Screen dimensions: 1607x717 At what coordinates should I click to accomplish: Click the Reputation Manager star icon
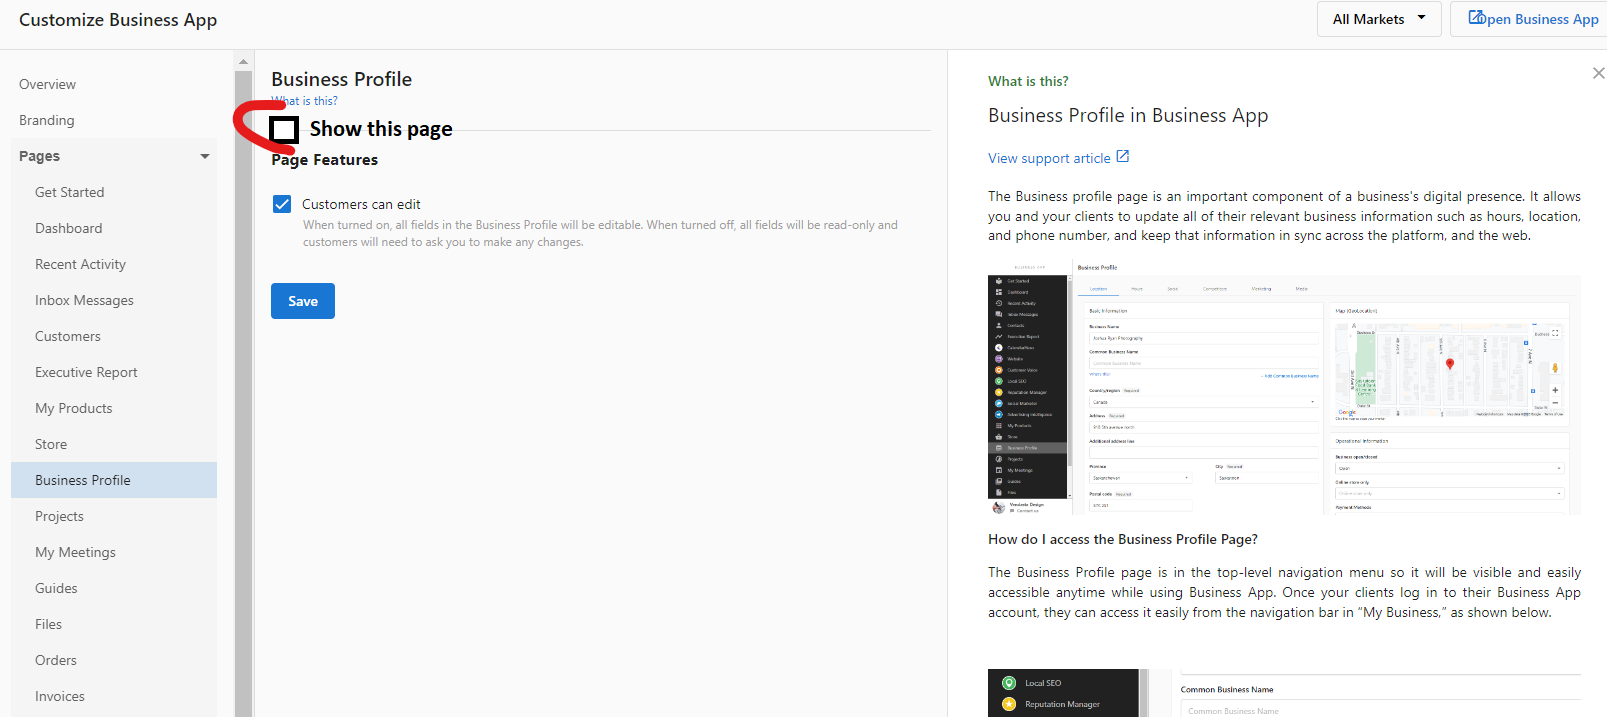[1008, 704]
